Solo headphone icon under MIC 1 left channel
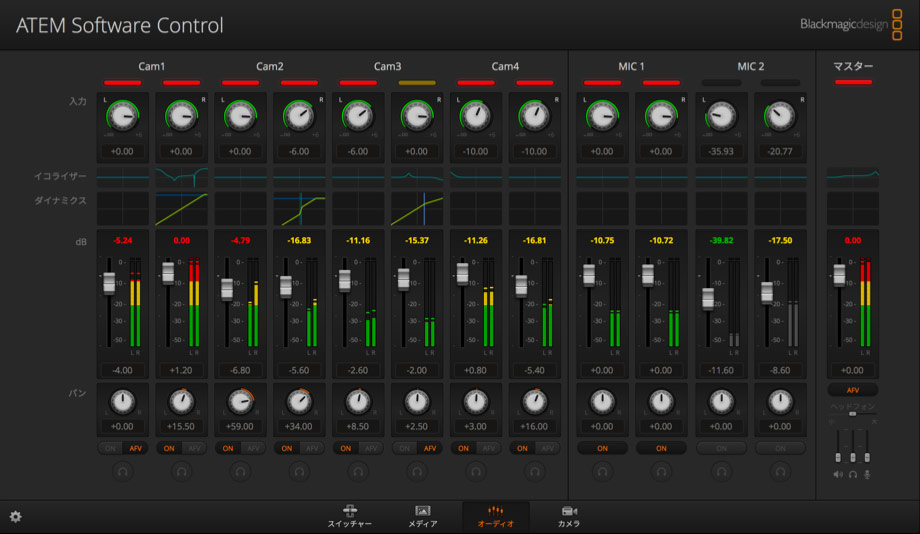 (603, 471)
